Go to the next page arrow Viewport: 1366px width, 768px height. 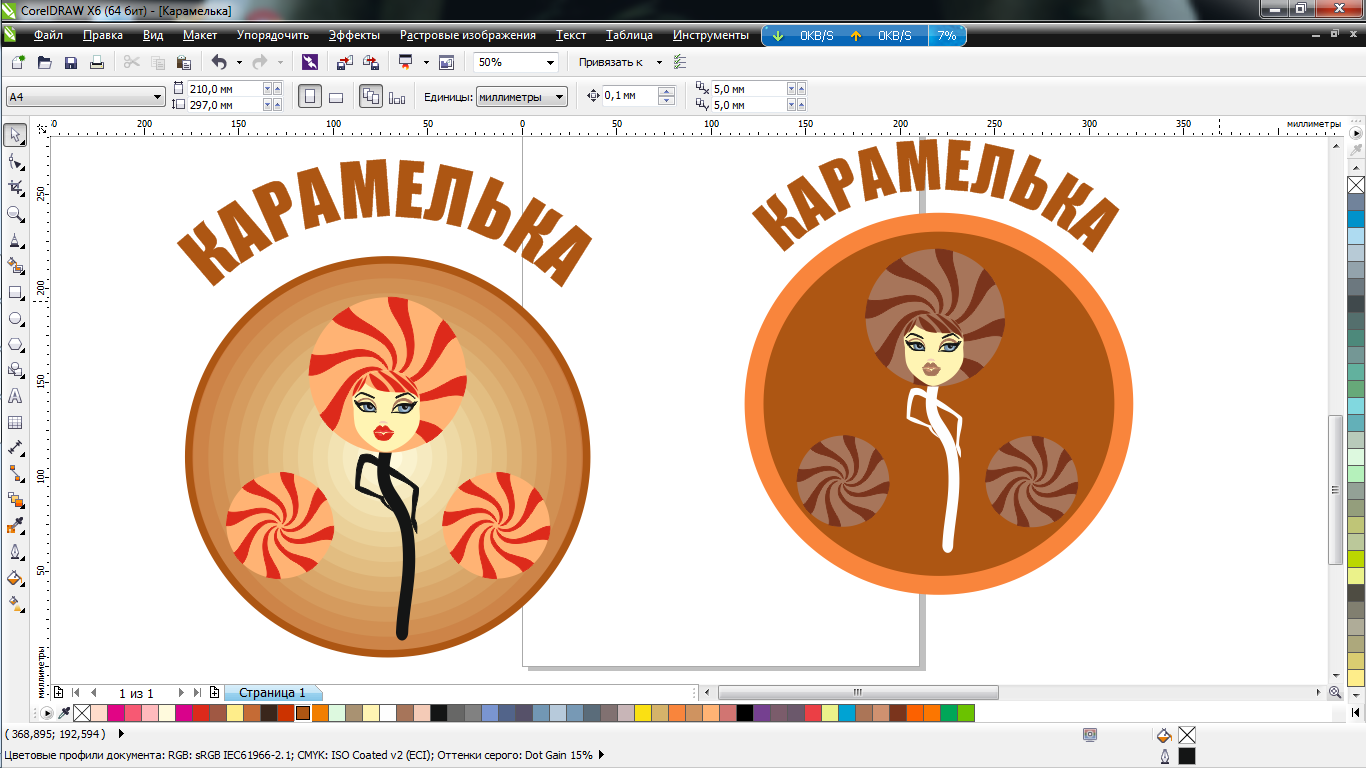pos(181,692)
